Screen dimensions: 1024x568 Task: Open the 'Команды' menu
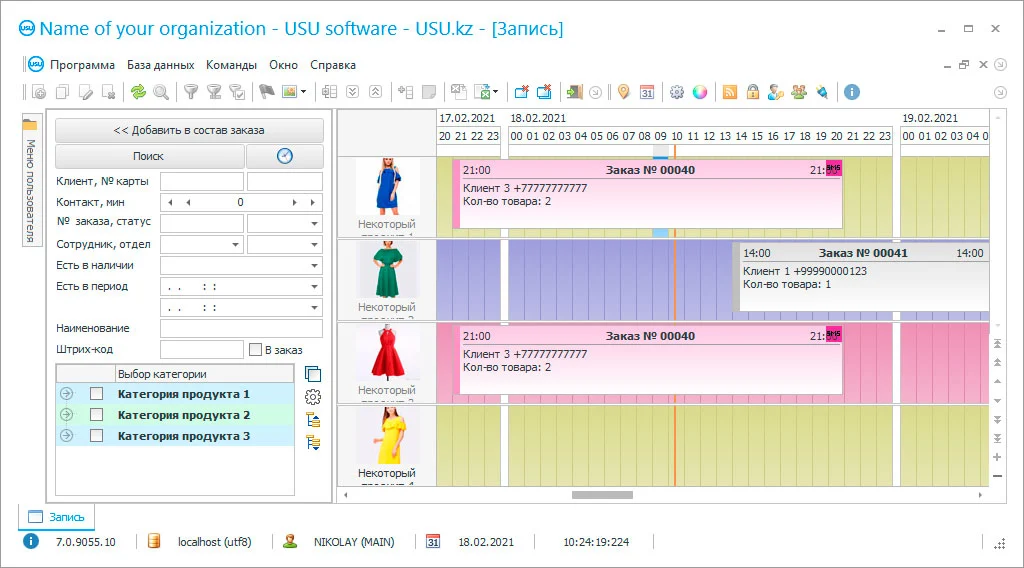(231, 65)
